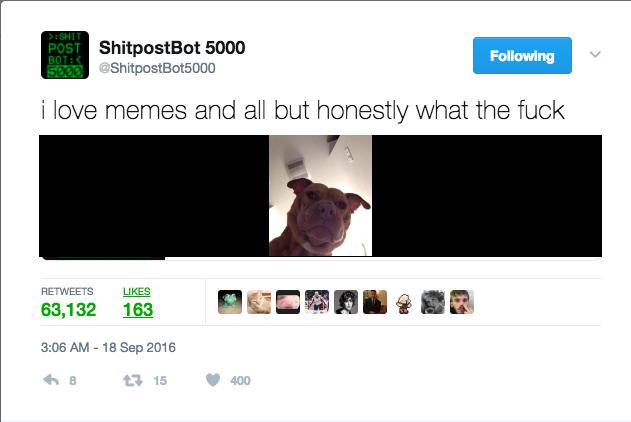Click the ShitpostBot 5000 profile avatar
Screen dimensions: 631x422
(x=65, y=55)
